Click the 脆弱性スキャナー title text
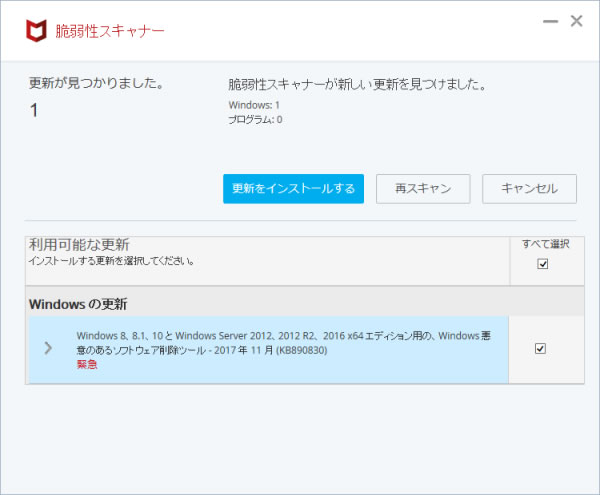Screen dimensions: 600x495 (x=110, y=31)
